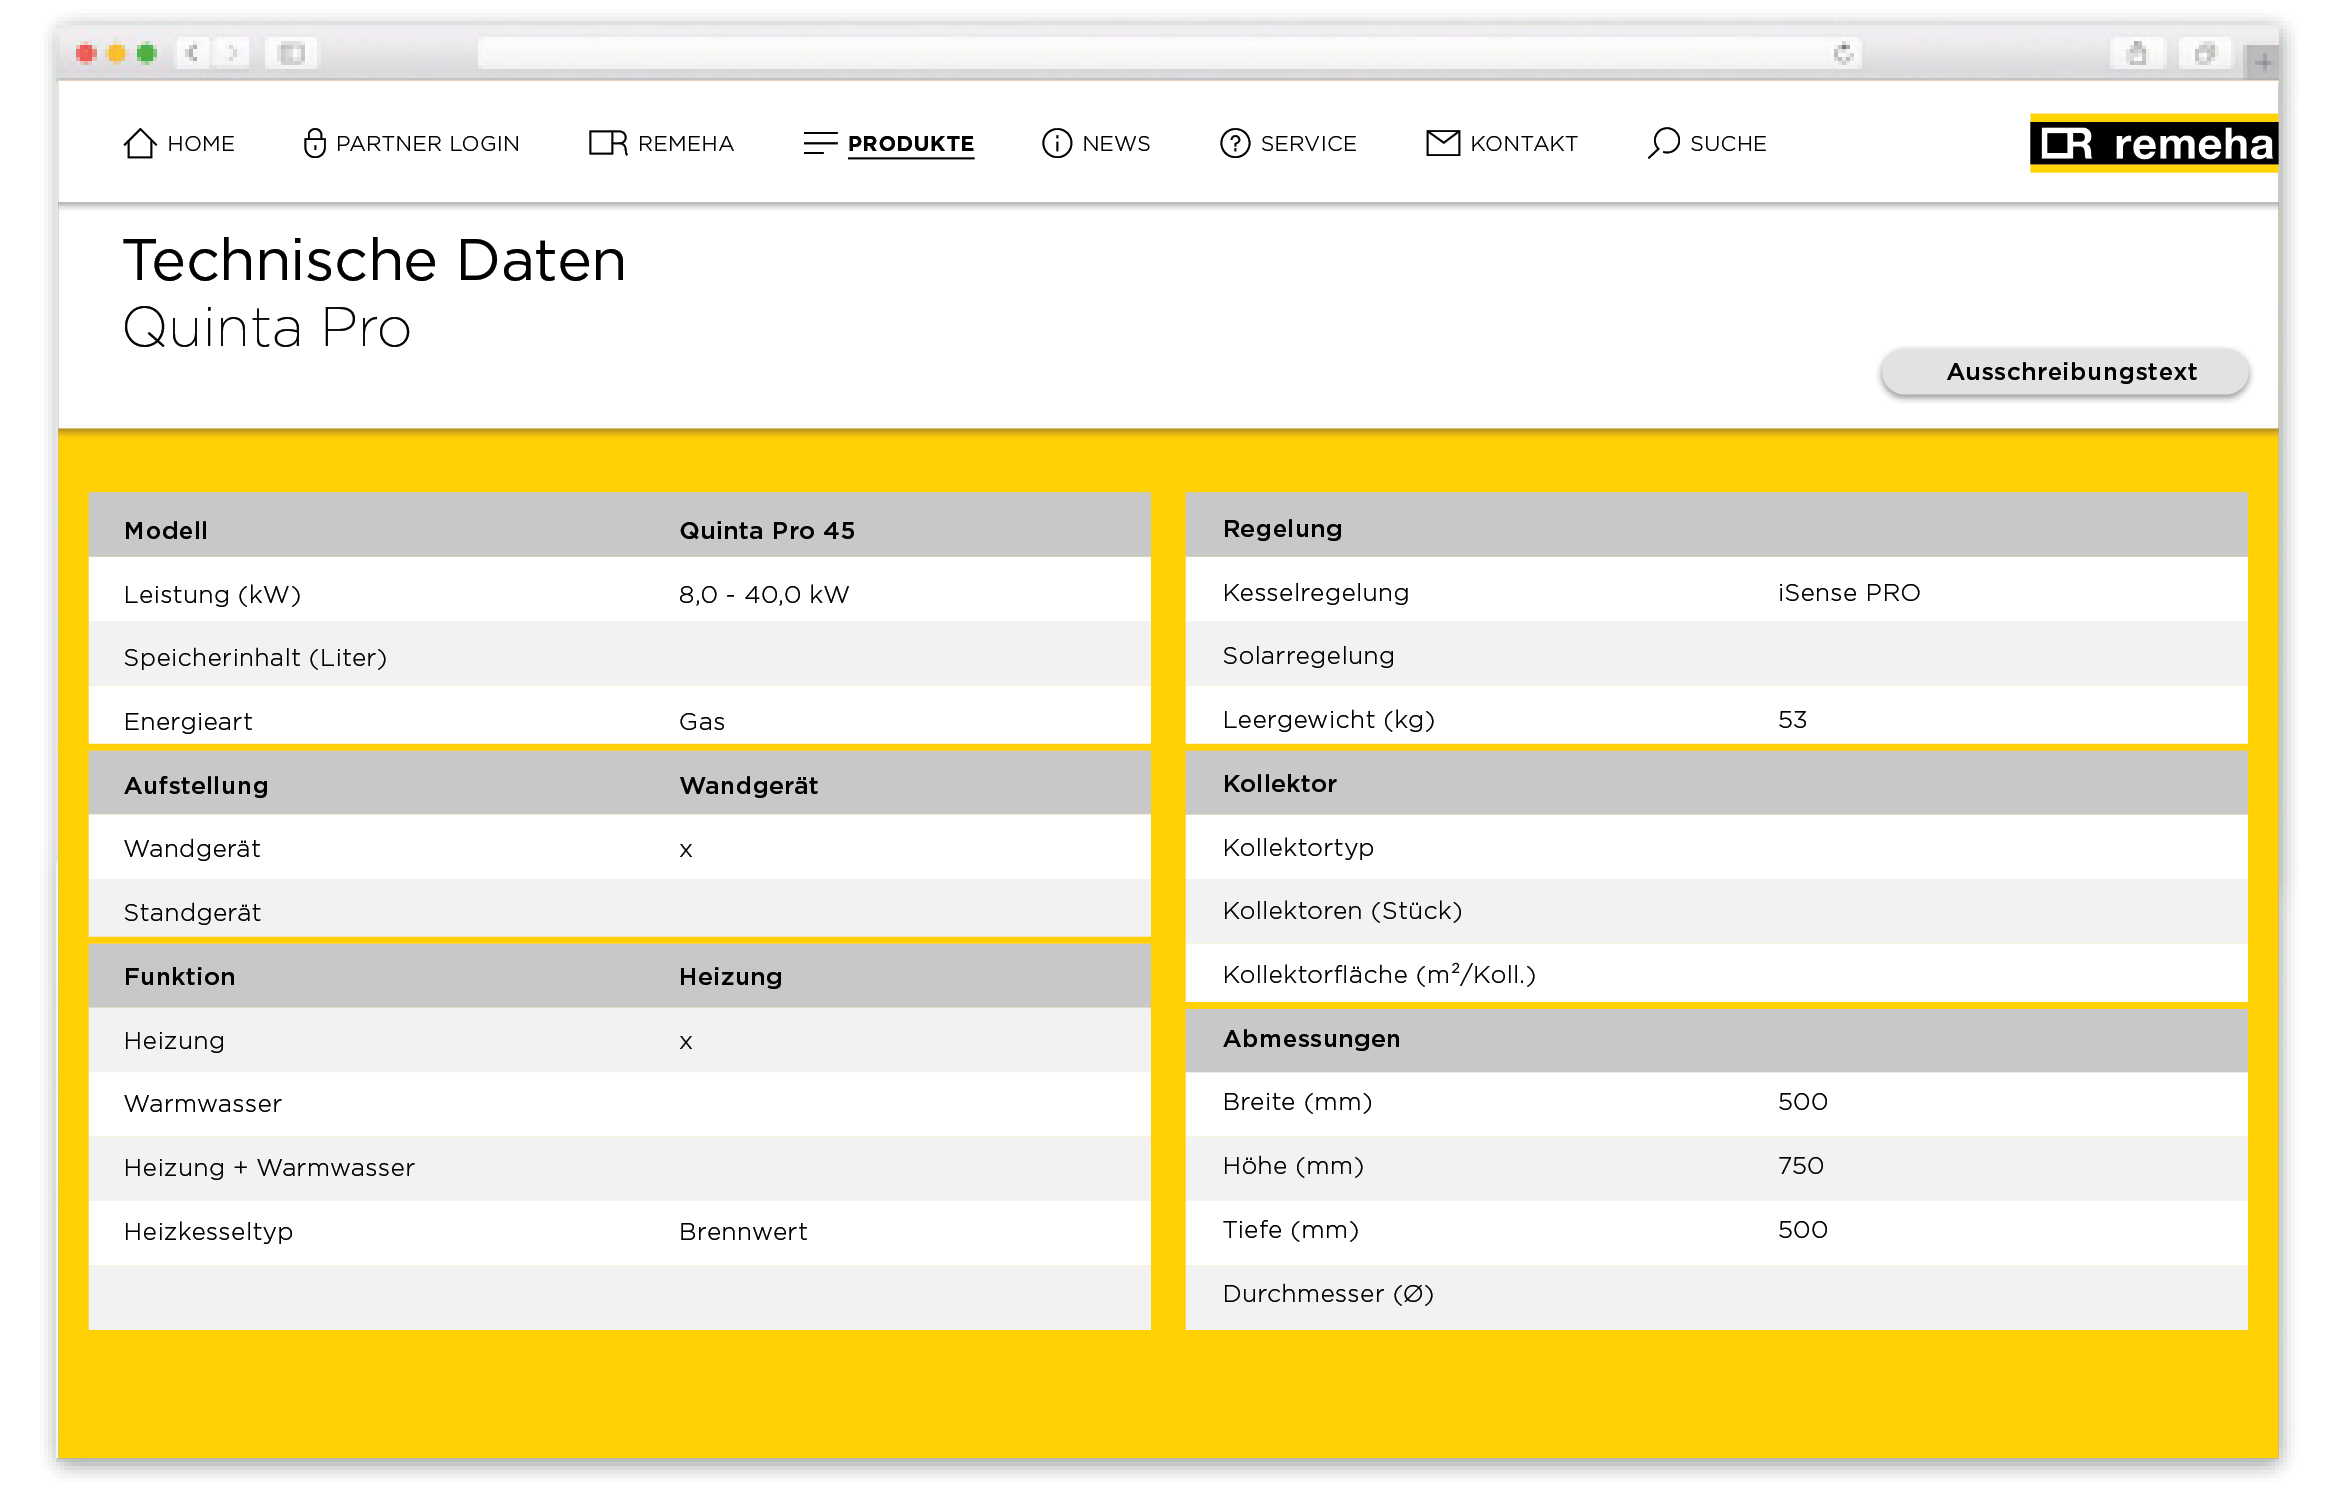Click the Höhe value 750

coord(1801,1166)
